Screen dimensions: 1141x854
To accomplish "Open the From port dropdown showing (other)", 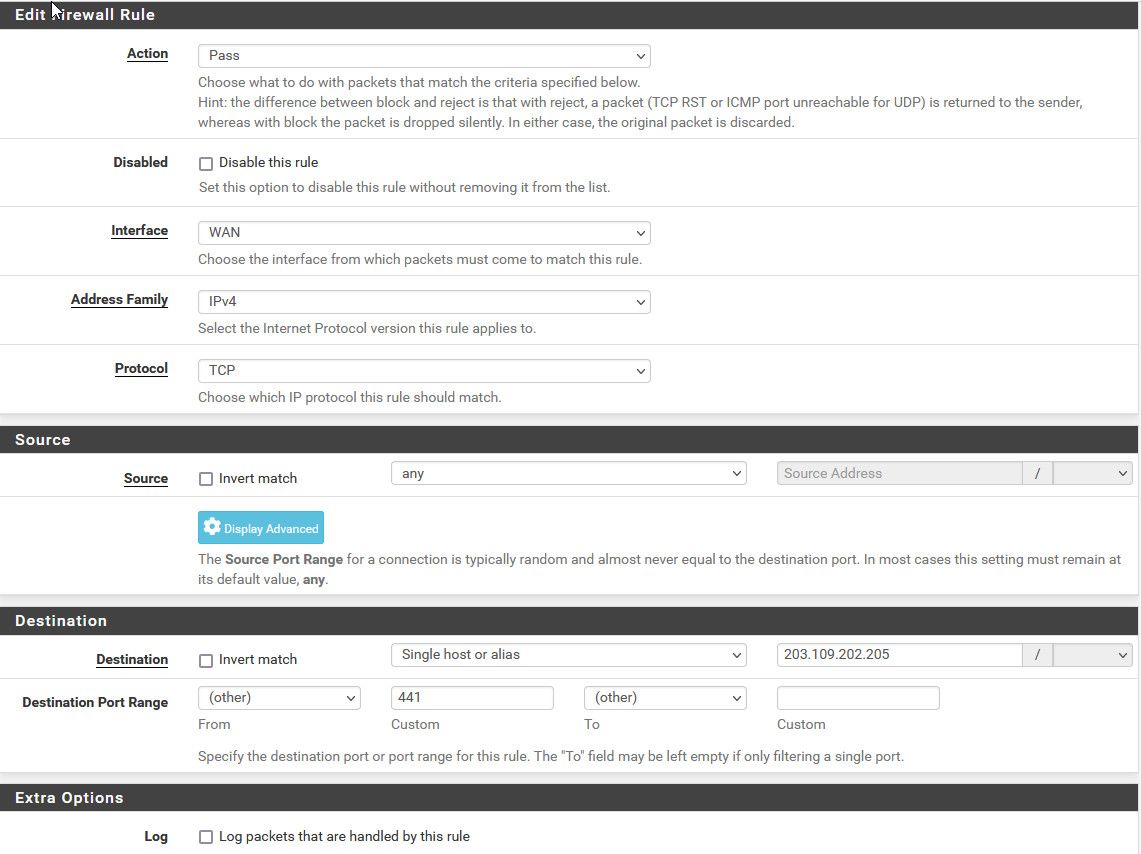I will click(x=279, y=698).
